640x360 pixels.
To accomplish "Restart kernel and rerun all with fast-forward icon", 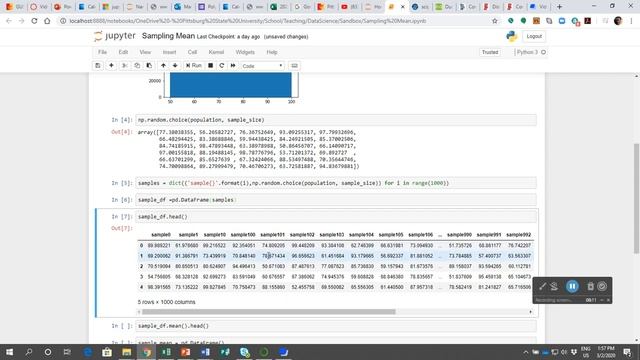I will pyautogui.click(x=233, y=66).
